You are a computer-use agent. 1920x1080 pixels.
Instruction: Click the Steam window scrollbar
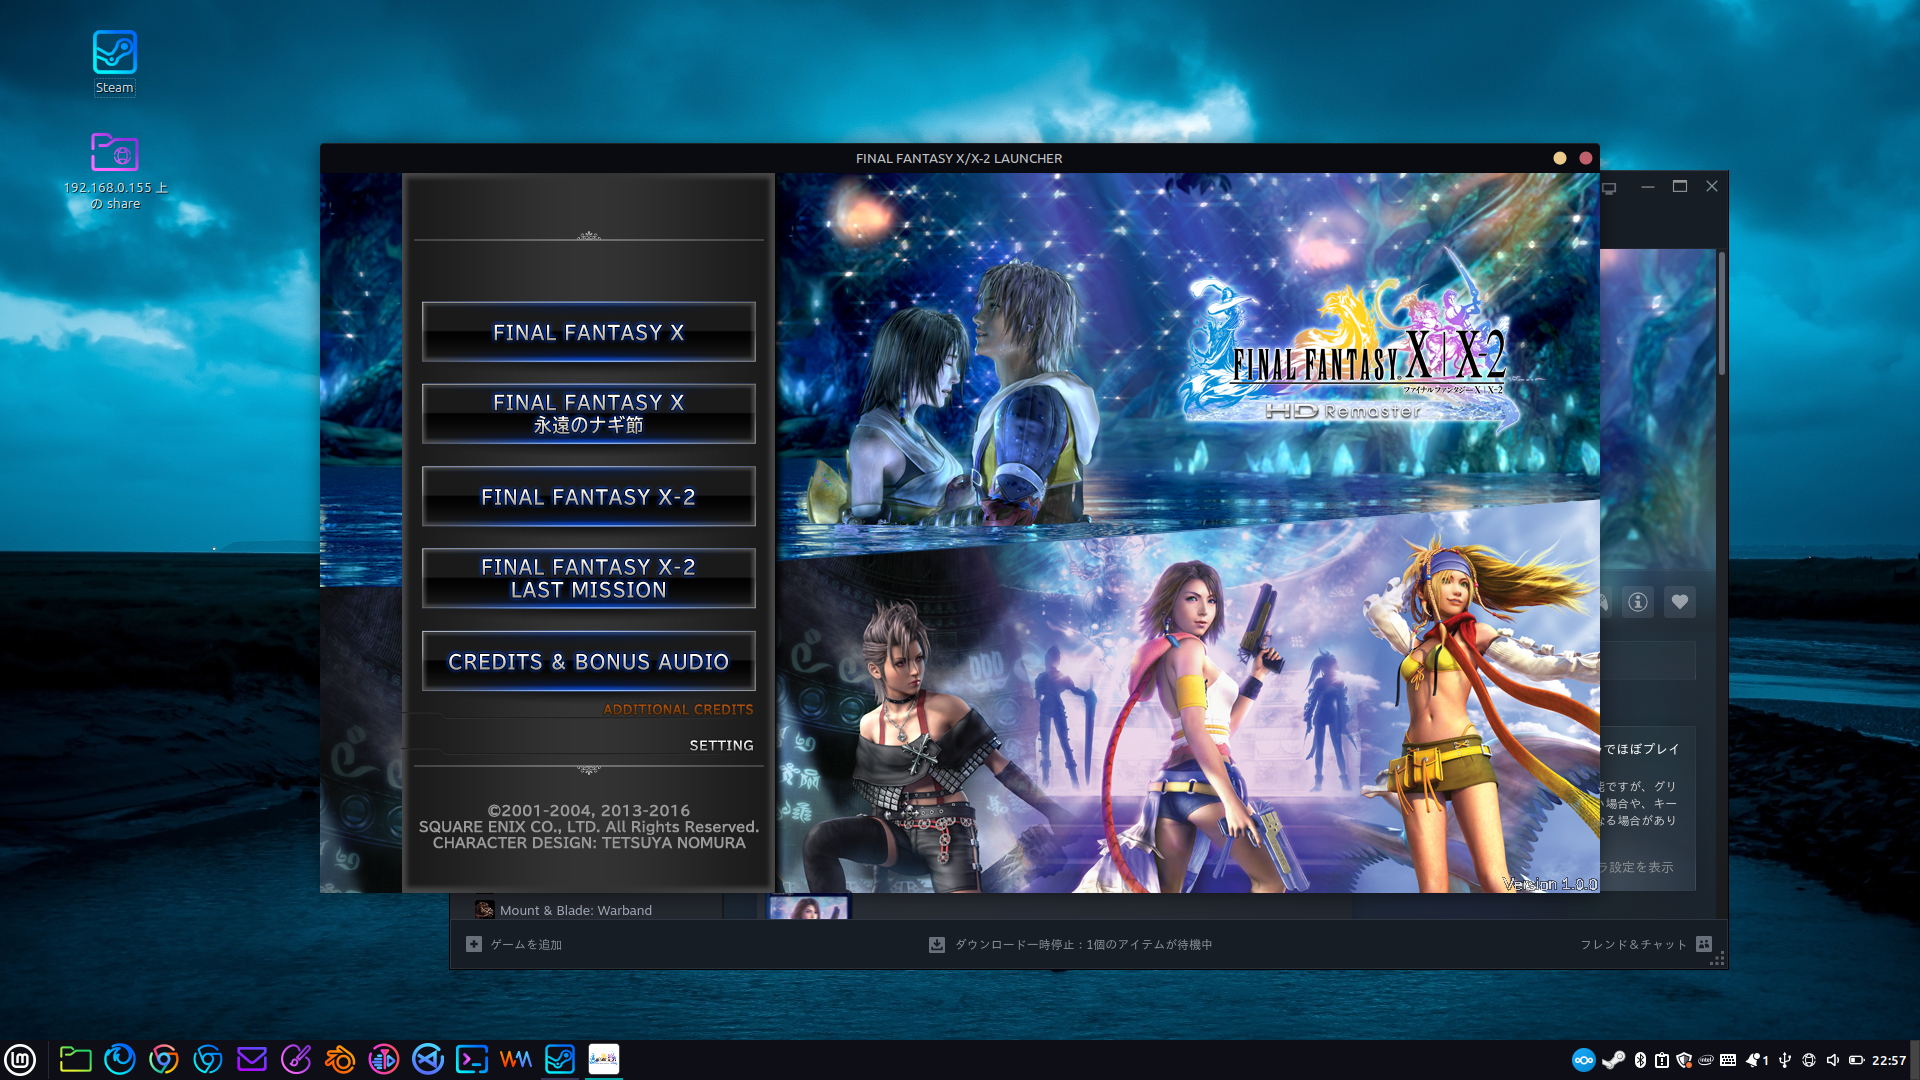tap(1722, 313)
